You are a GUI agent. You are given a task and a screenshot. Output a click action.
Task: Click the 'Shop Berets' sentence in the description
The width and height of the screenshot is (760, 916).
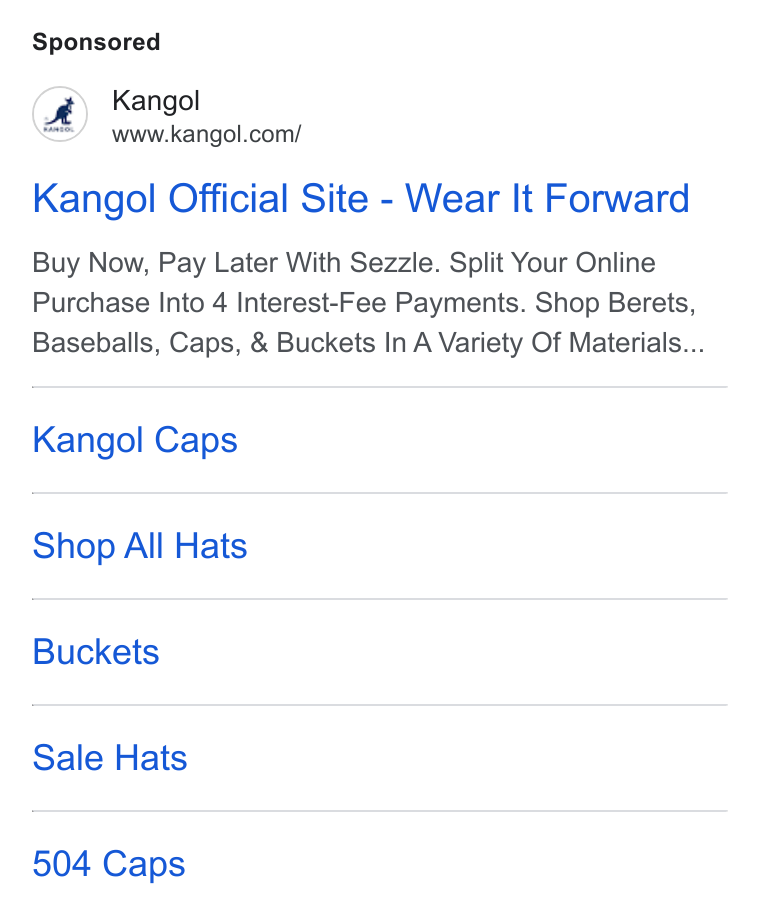(616, 303)
